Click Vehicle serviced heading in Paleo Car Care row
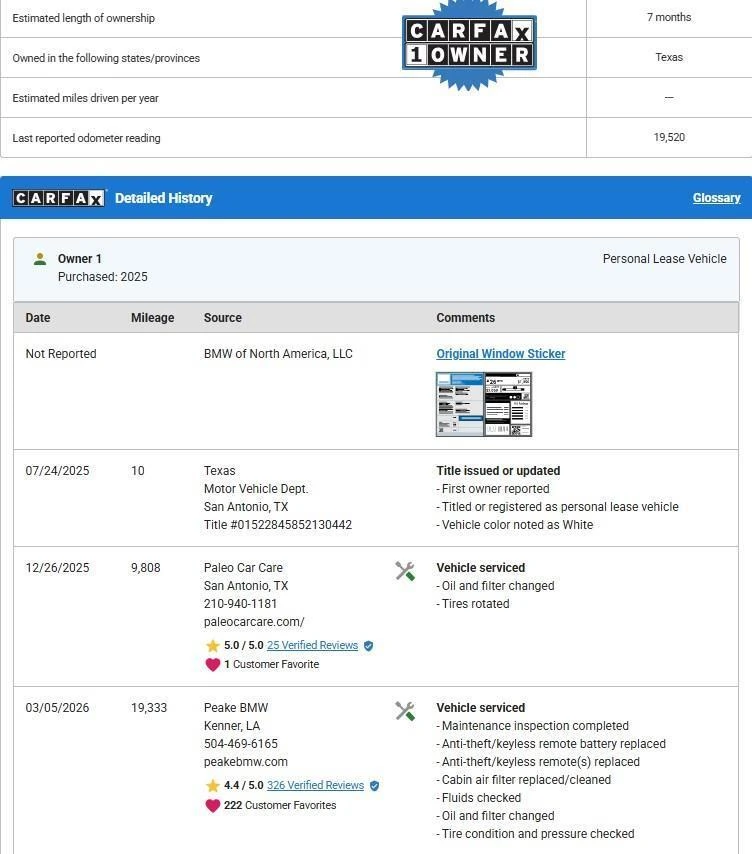This screenshot has width=752, height=854. (x=481, y=568)
